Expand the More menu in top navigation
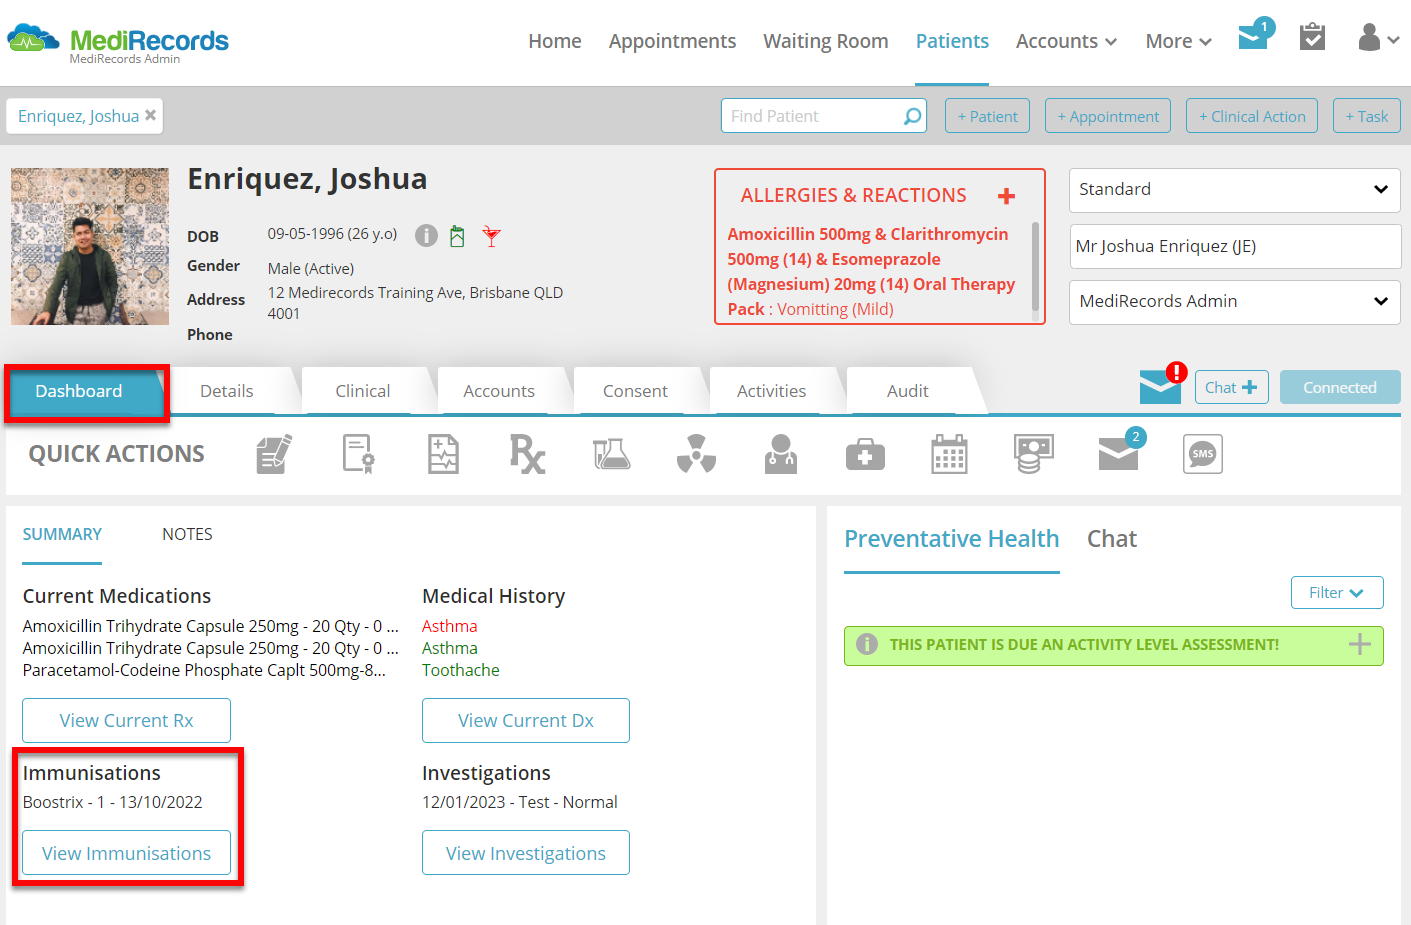Image resolution: width=1411 pixels, height=925 pixels. [x=1178, y=41]
